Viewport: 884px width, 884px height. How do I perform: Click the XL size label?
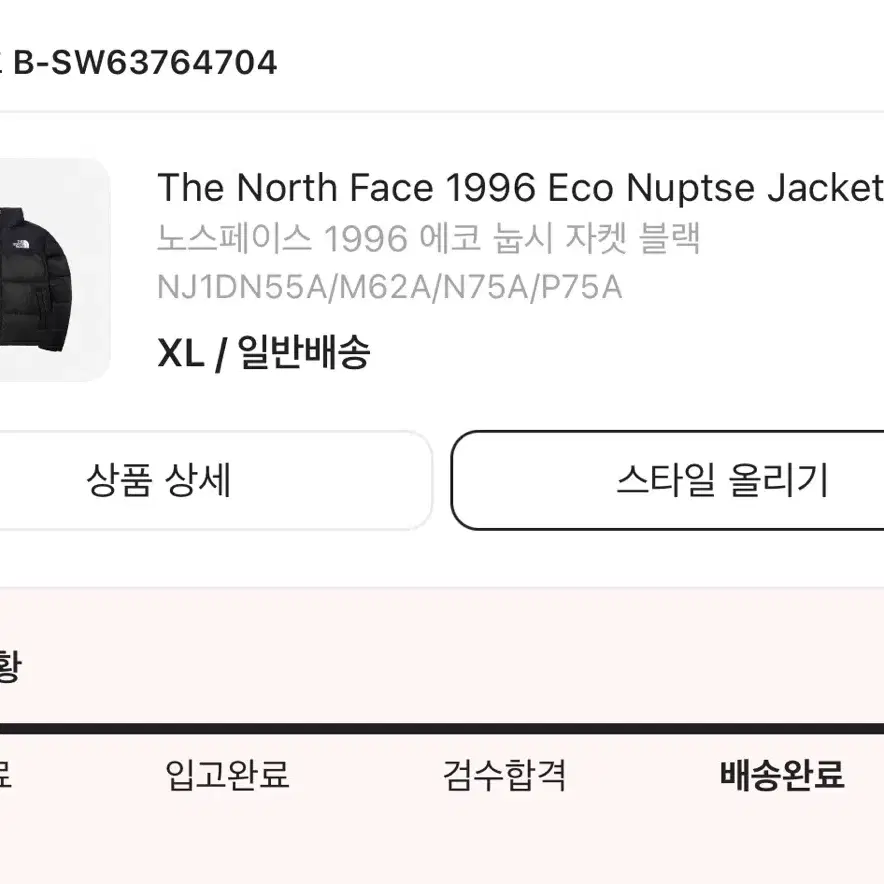pos(180,354)
